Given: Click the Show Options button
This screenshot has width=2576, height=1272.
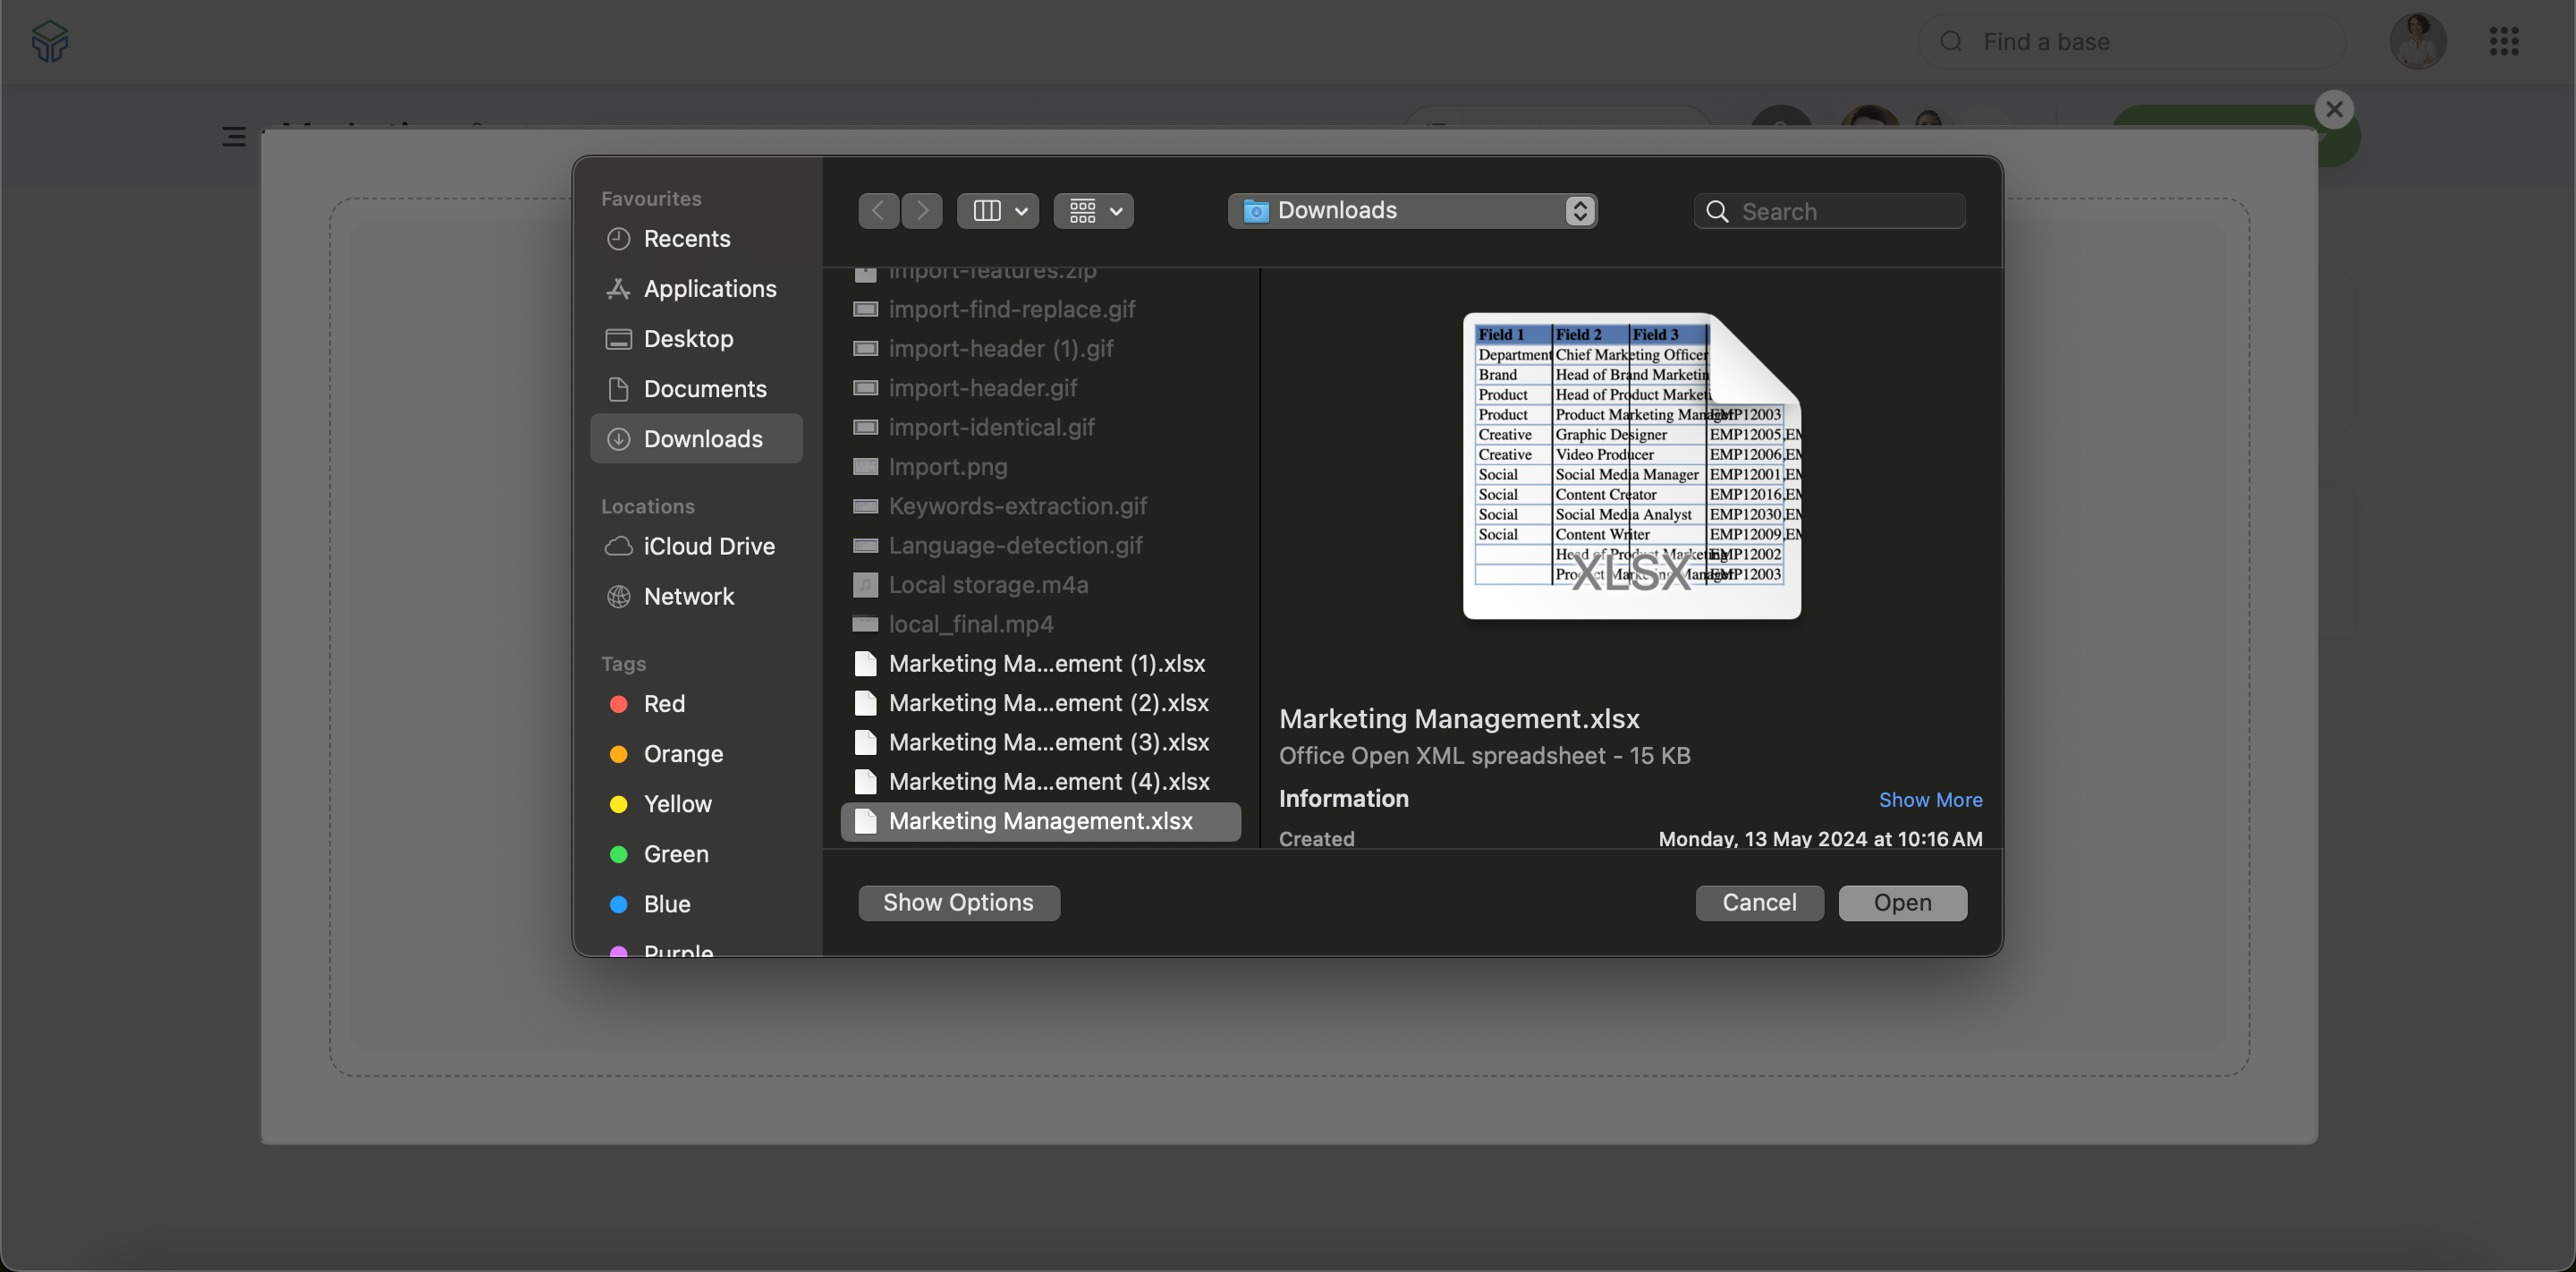Looking at the screenshot, I should point(958,903).
